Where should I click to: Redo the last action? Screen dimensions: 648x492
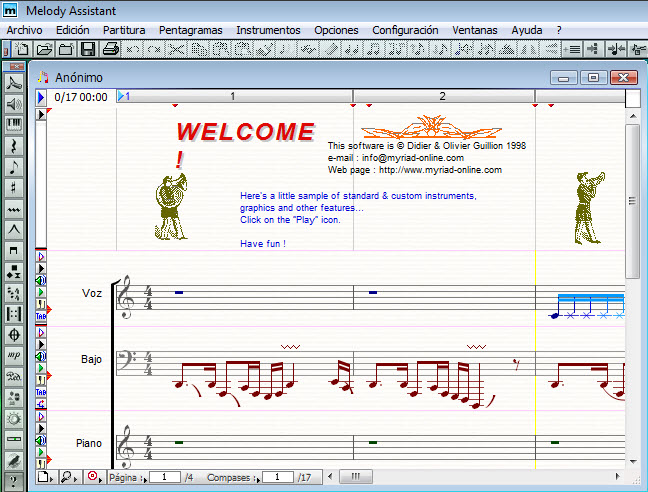click(154, 49)
